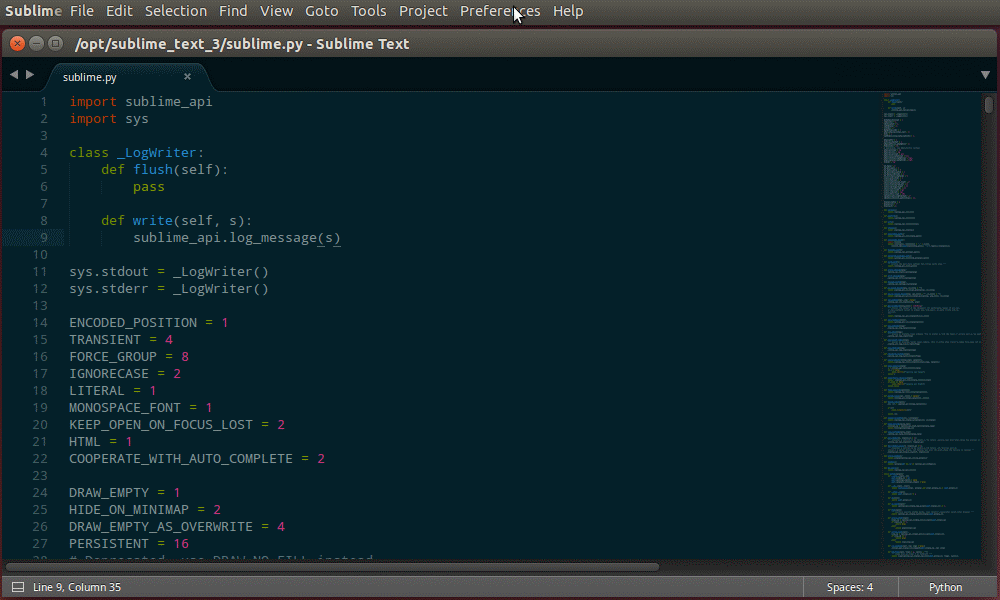
Task: Click 'TRANSIENT' on line 15
Action: 105,340
